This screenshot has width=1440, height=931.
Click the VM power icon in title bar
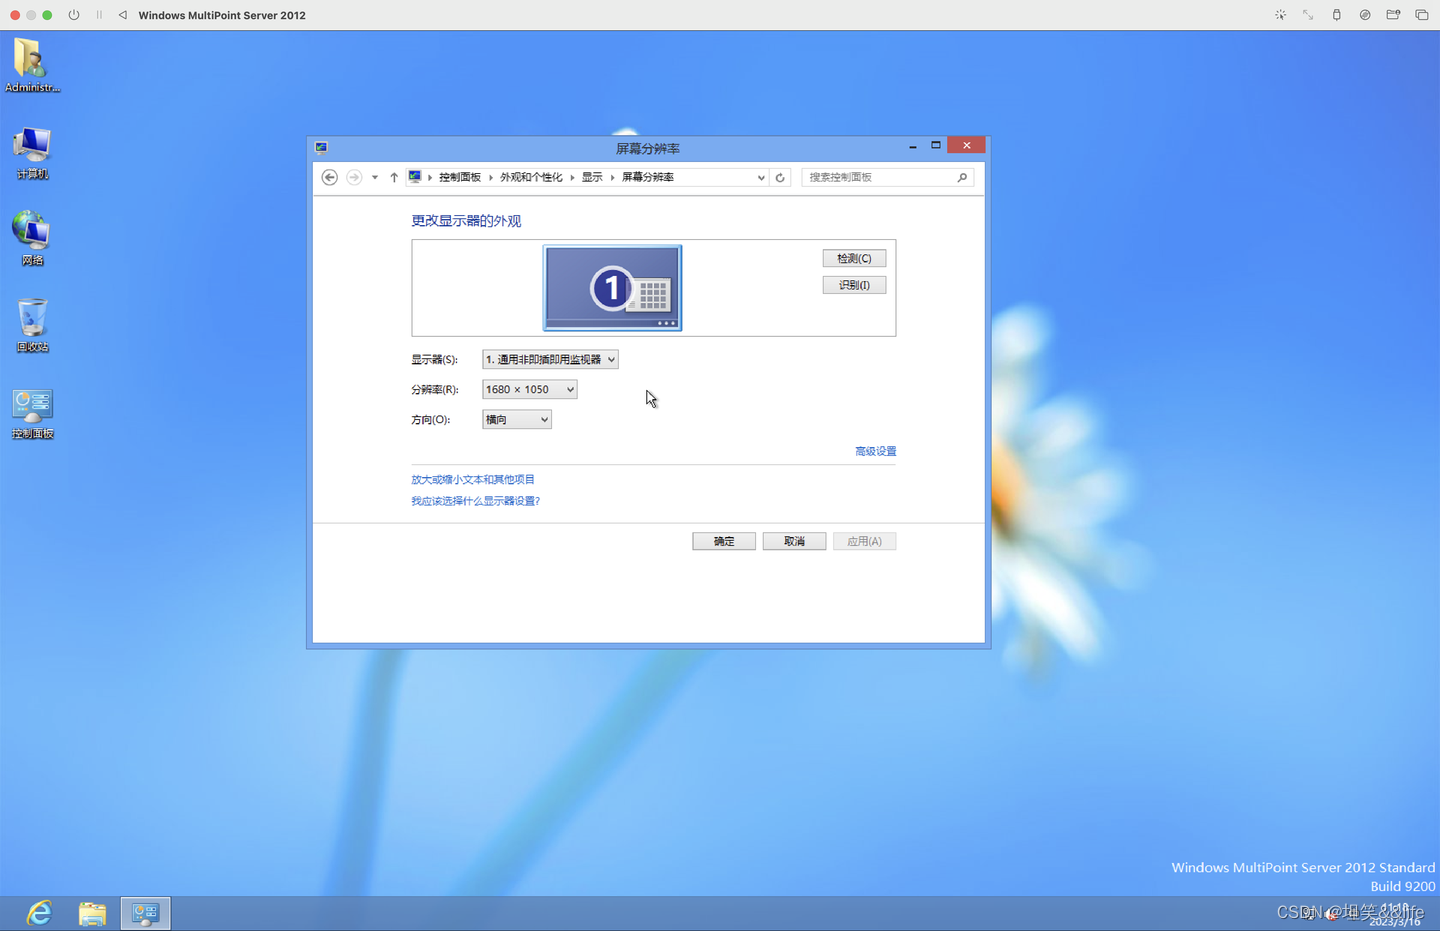pyautogui.click(x=74, y=15)
